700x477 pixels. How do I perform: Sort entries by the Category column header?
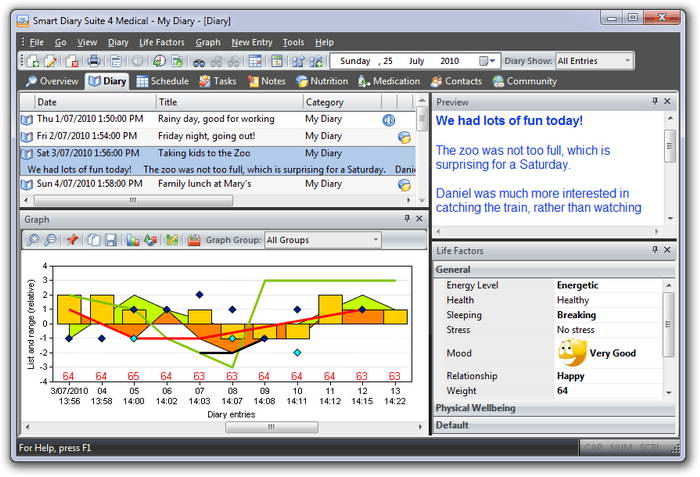[342, 102]
